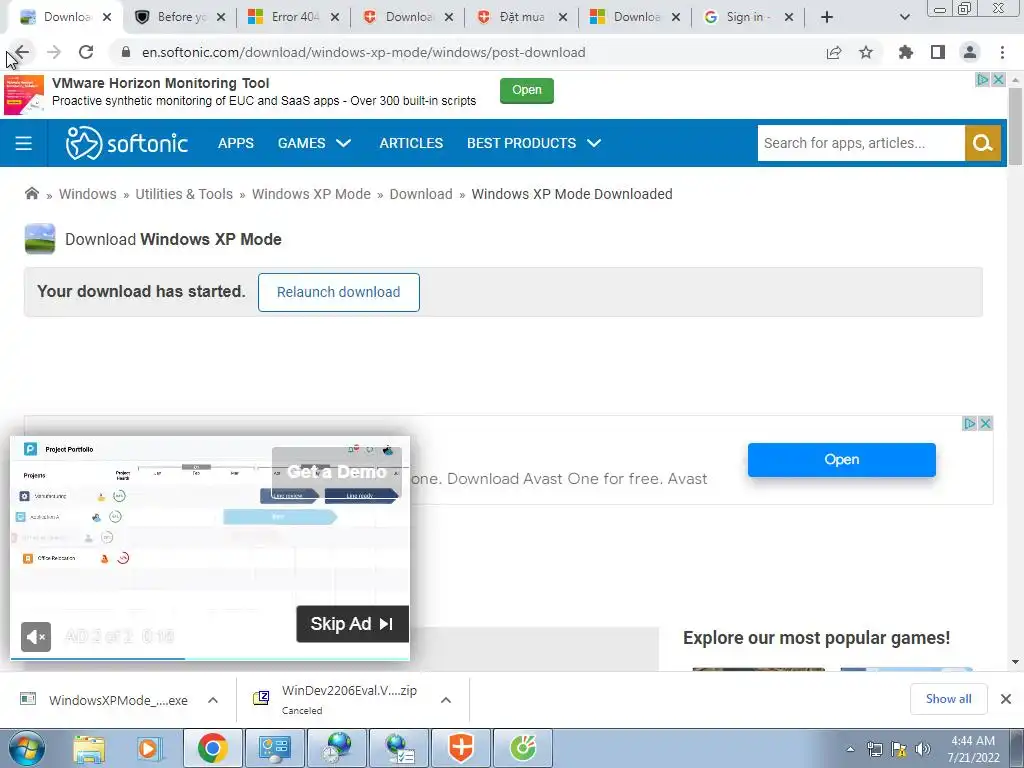Viewport: 1024px width, 768px height.
Task: Open Softonic hamburger menu
Action: tap(24, 143)
